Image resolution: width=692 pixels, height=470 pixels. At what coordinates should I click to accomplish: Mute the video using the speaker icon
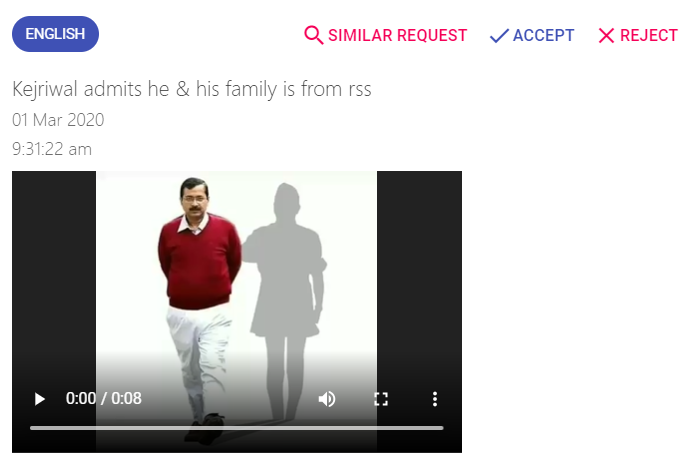[327, 399]
